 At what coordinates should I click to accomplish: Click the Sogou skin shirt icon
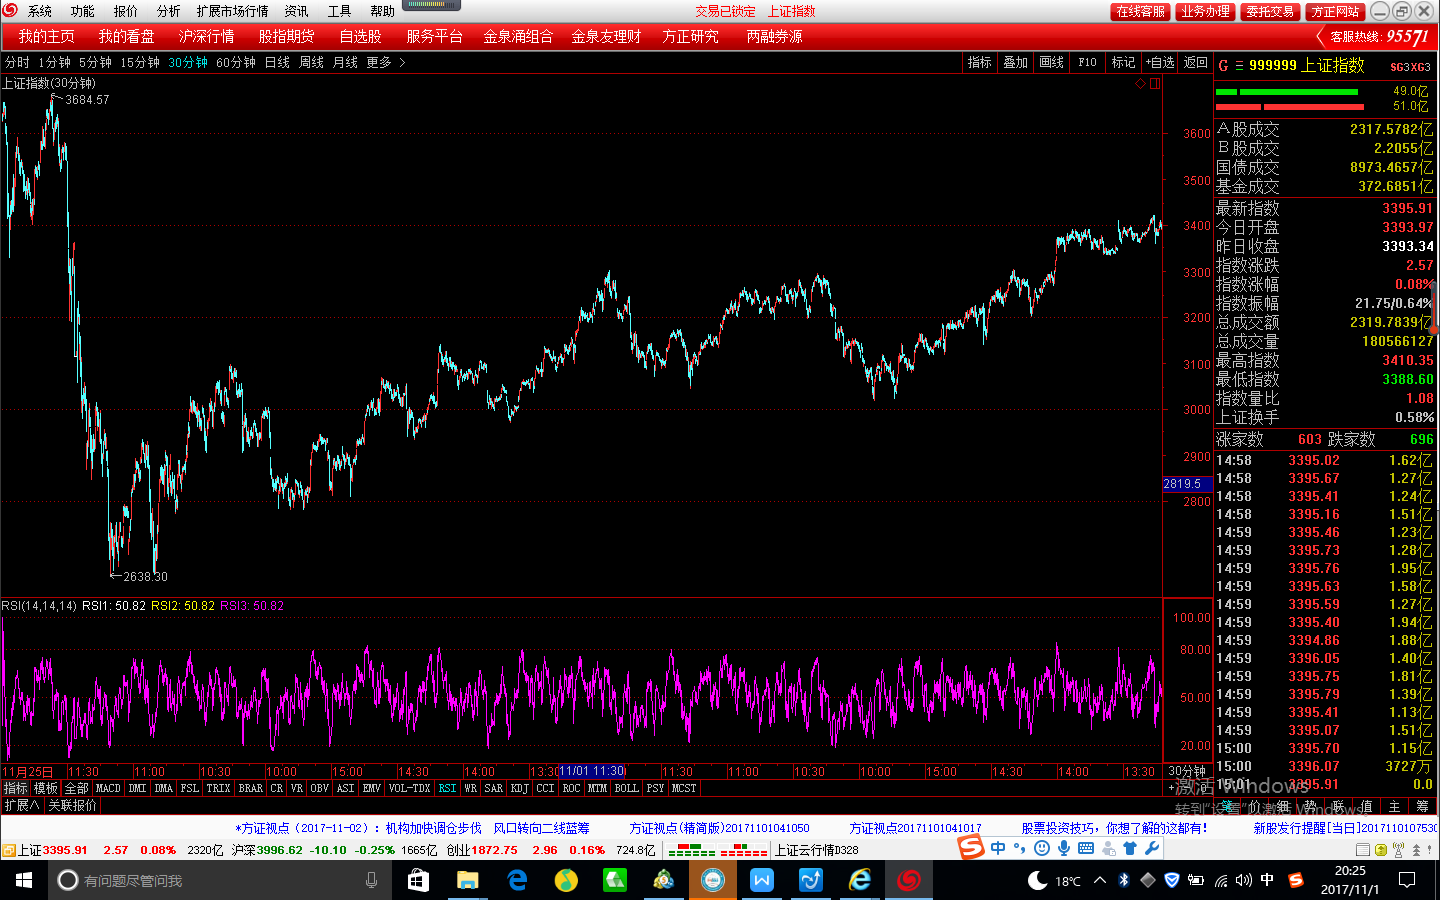(x=1130, y=848)
